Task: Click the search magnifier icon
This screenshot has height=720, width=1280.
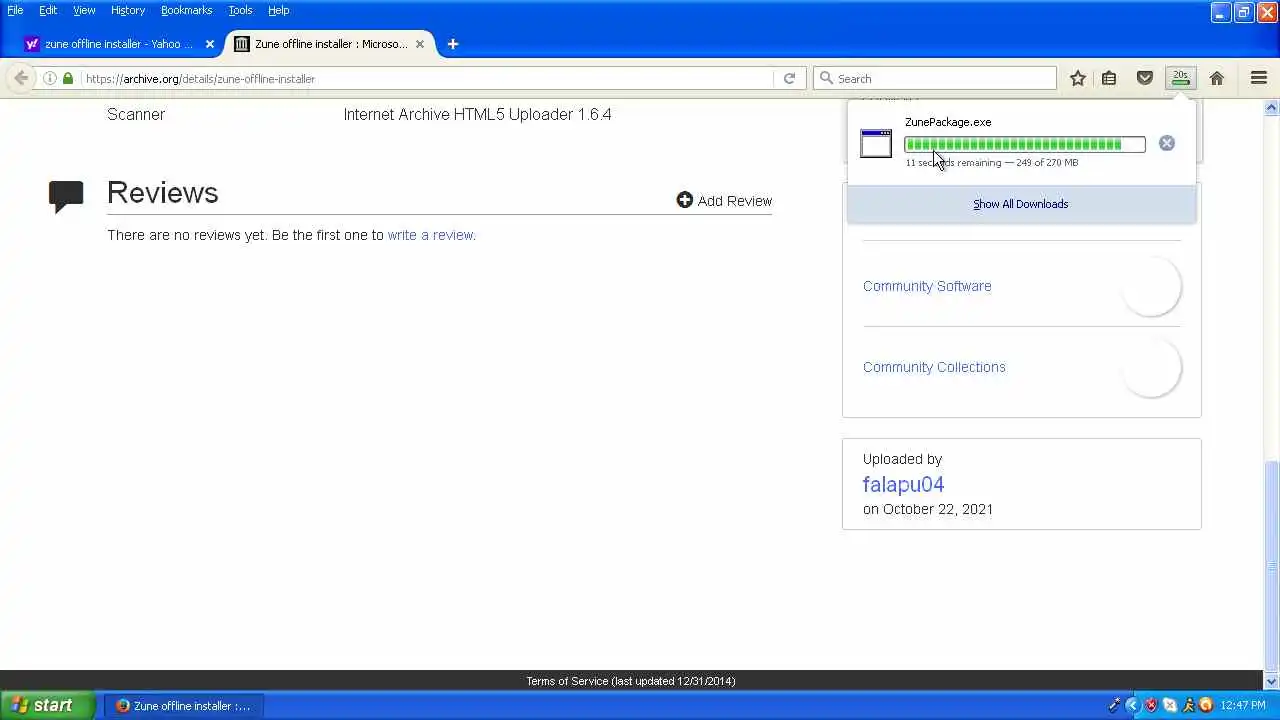Action: click(x=826, y=78)
